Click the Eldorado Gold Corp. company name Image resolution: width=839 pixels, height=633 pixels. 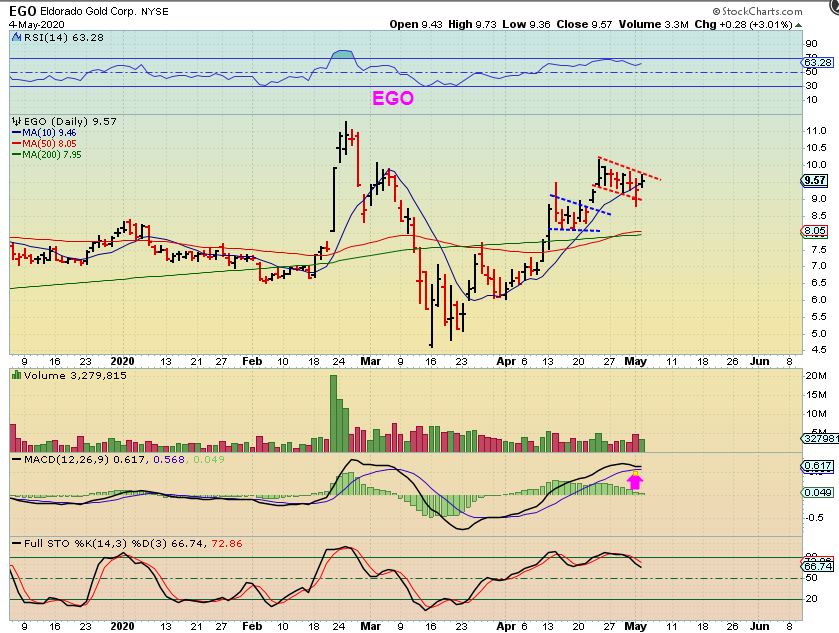[89, 11]
